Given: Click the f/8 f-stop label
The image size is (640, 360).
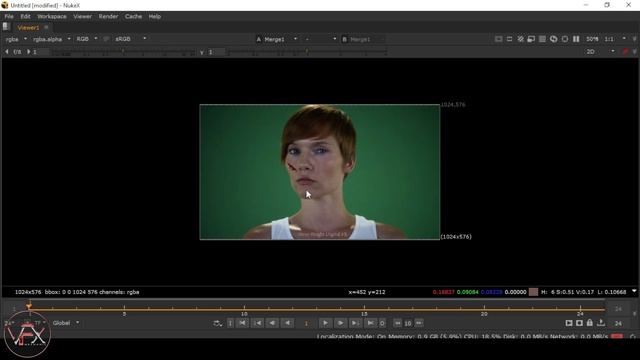Looking at the screenshot, I should pos(17,52).
